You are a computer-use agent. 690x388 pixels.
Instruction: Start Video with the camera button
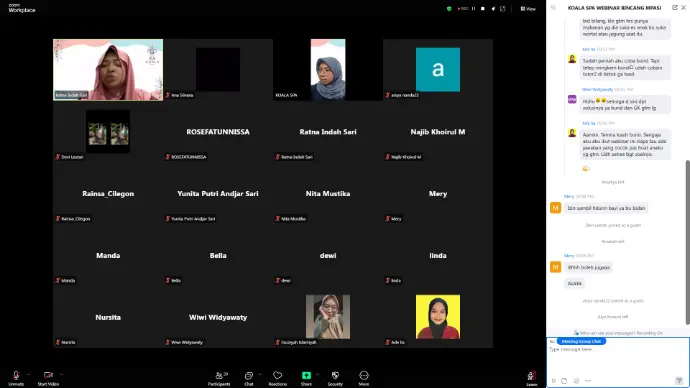(48, 377)
